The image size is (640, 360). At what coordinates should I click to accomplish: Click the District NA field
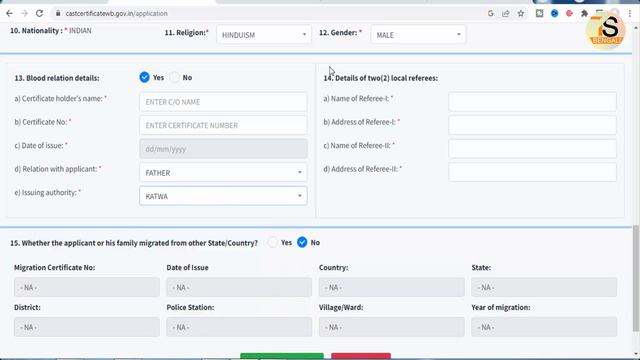[87, 327]
